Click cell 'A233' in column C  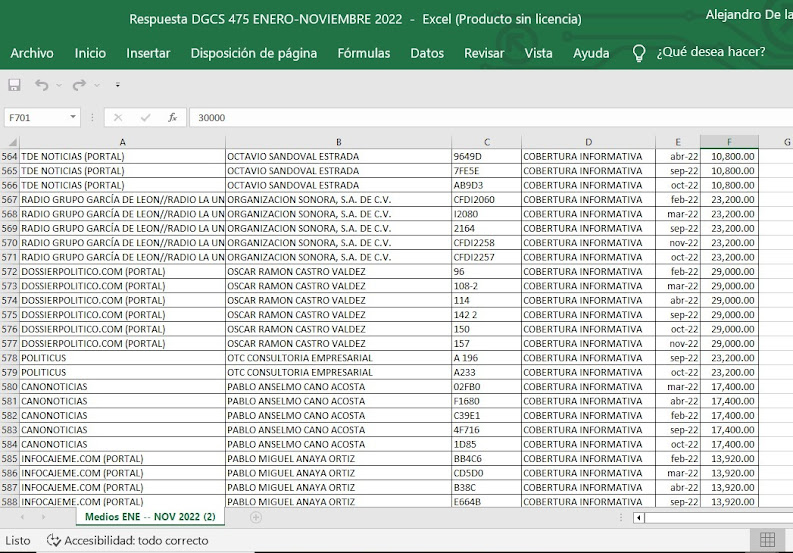[487, 372]
